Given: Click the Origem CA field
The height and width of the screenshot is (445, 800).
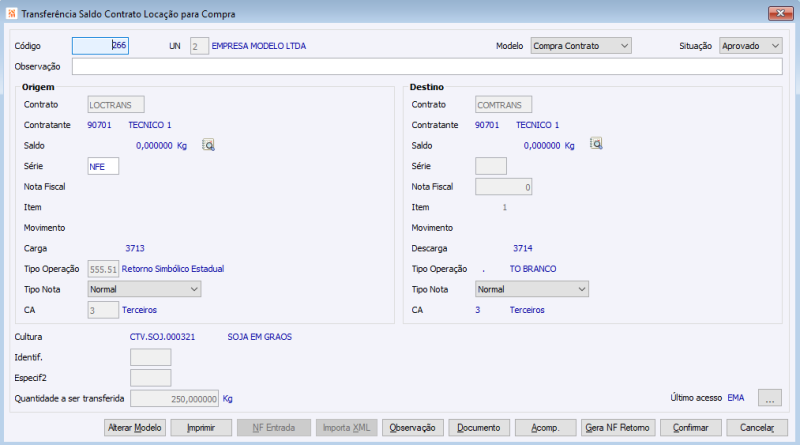Looking at the screenshot, I should (x=103, y=310).
